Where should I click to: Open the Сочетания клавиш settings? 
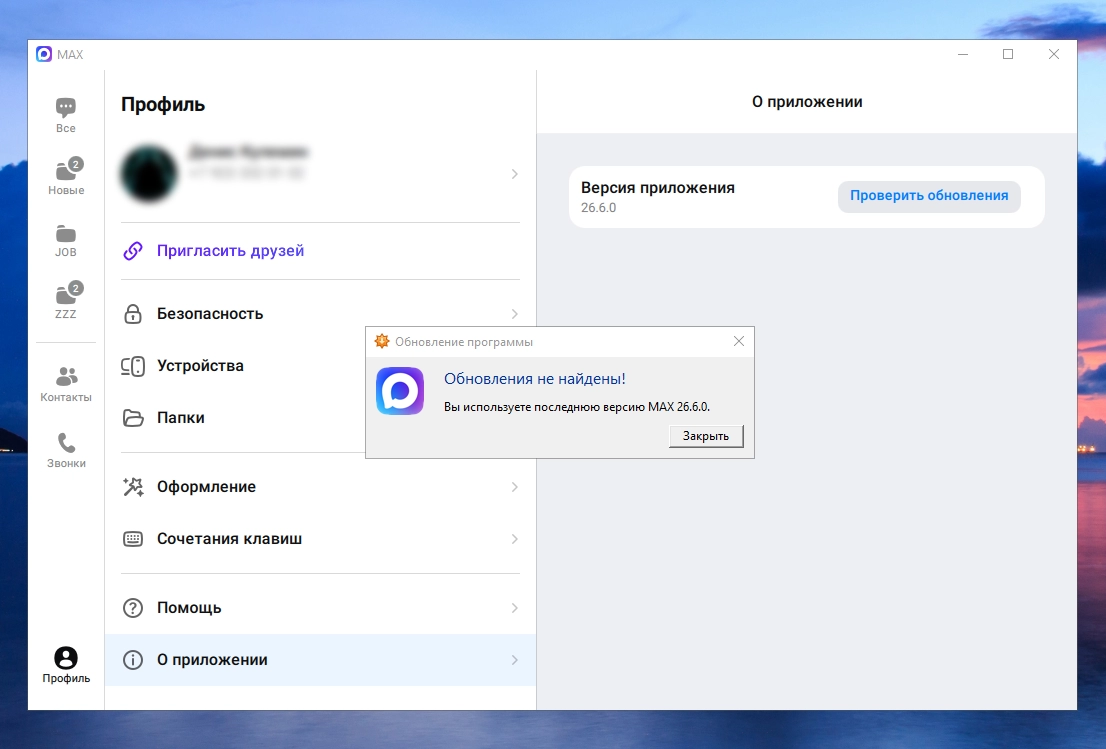[320, 539]
